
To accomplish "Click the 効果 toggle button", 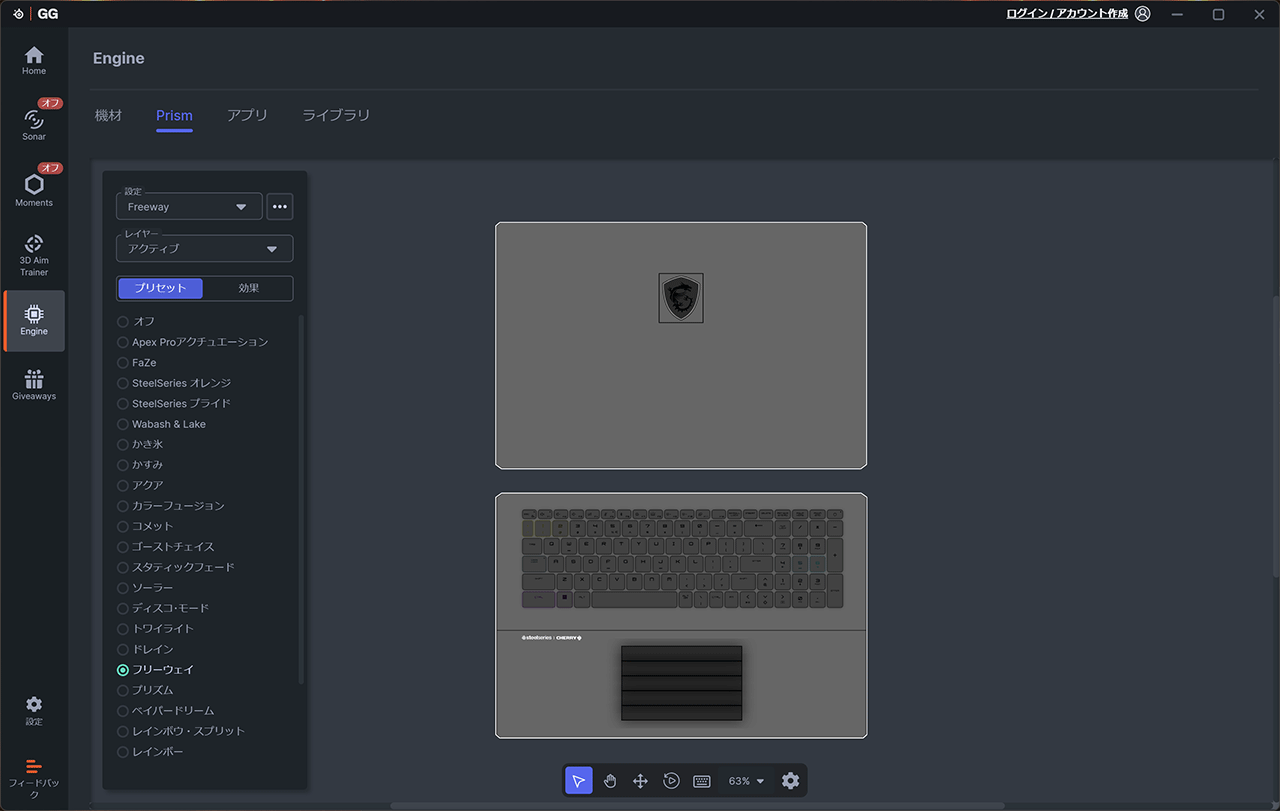I will 248,288.
